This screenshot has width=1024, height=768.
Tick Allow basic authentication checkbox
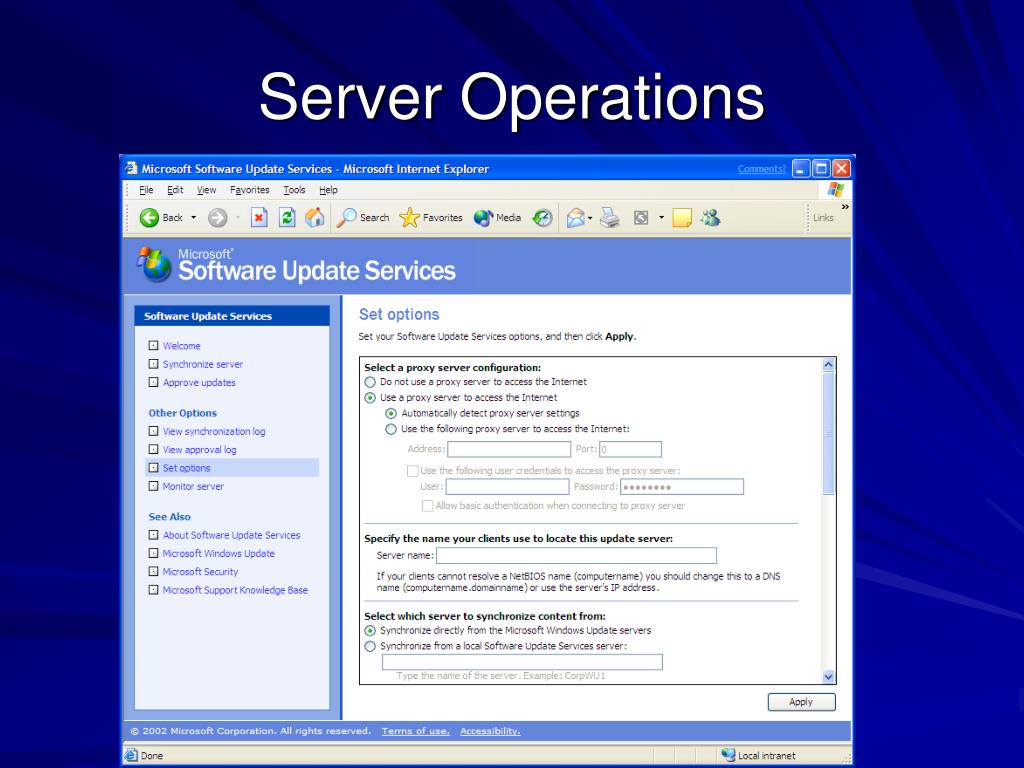[x=428, y=506]
